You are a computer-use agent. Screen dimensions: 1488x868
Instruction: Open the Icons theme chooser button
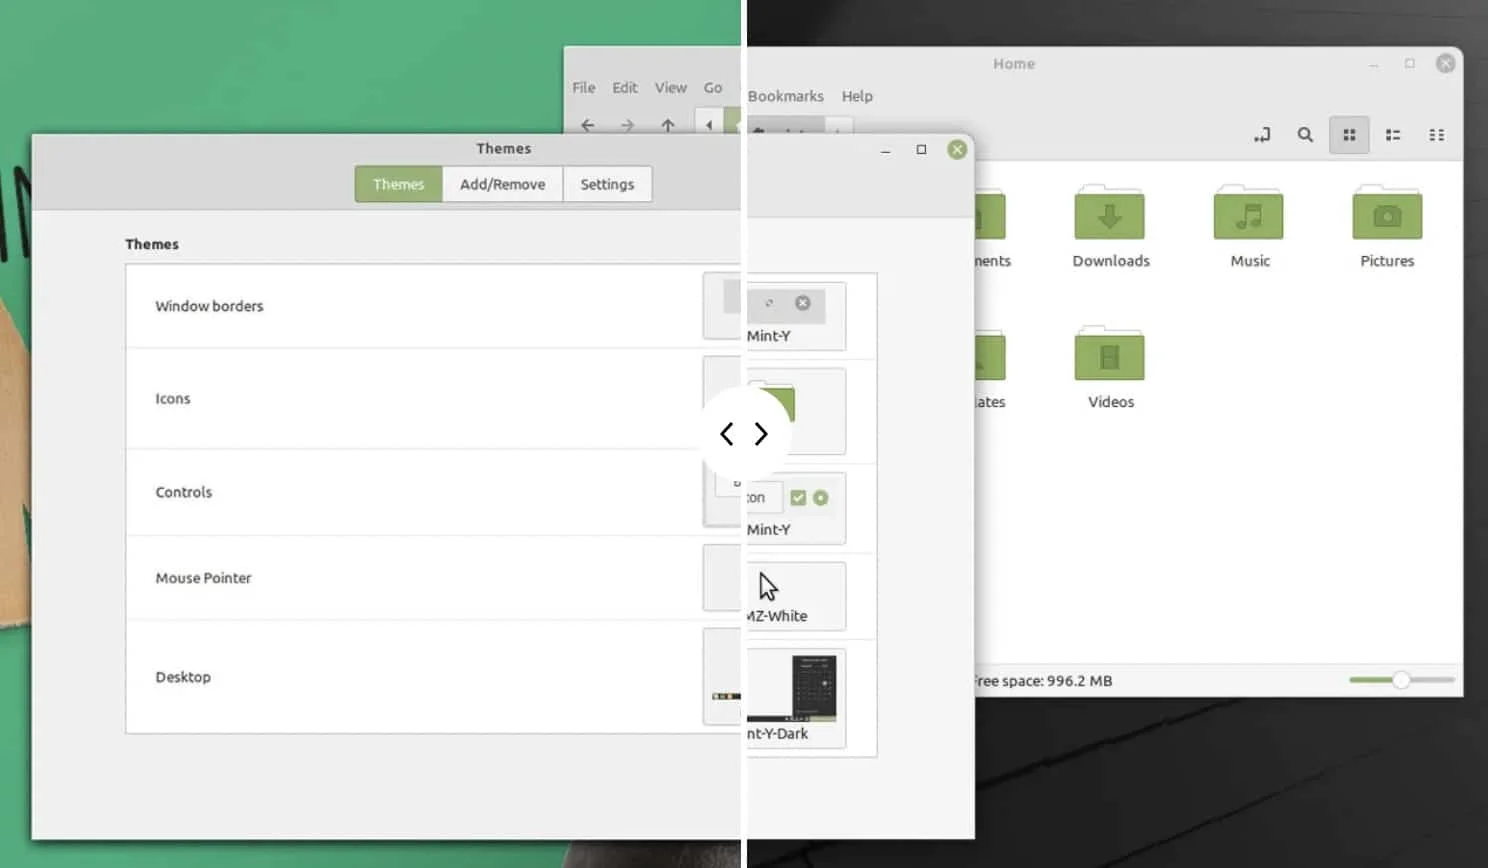click(x=775, y=406)
